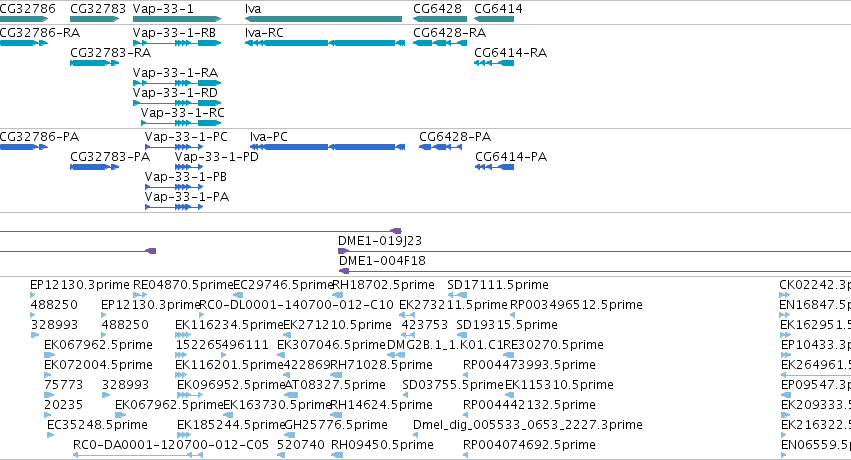Open the CG6414 gene label
The height and width of the screenshot is (460, 851).
[498, 9]
